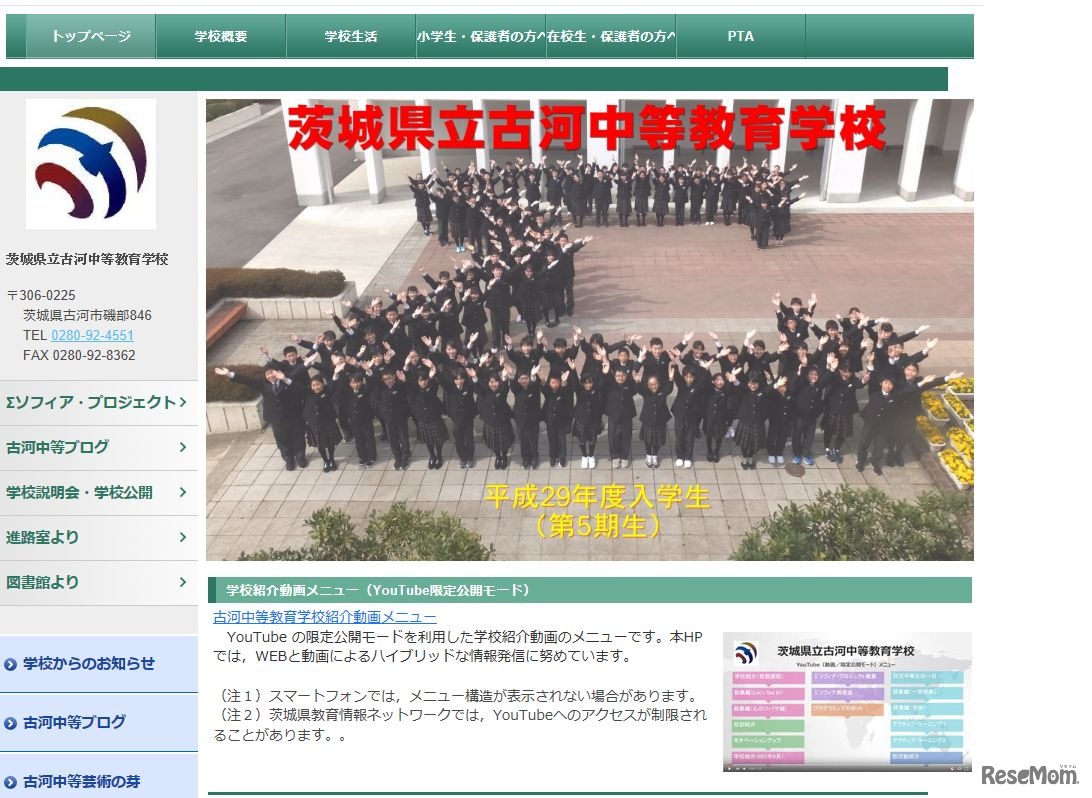Expand 進路室より using its chevron

[x=183, y=537]
